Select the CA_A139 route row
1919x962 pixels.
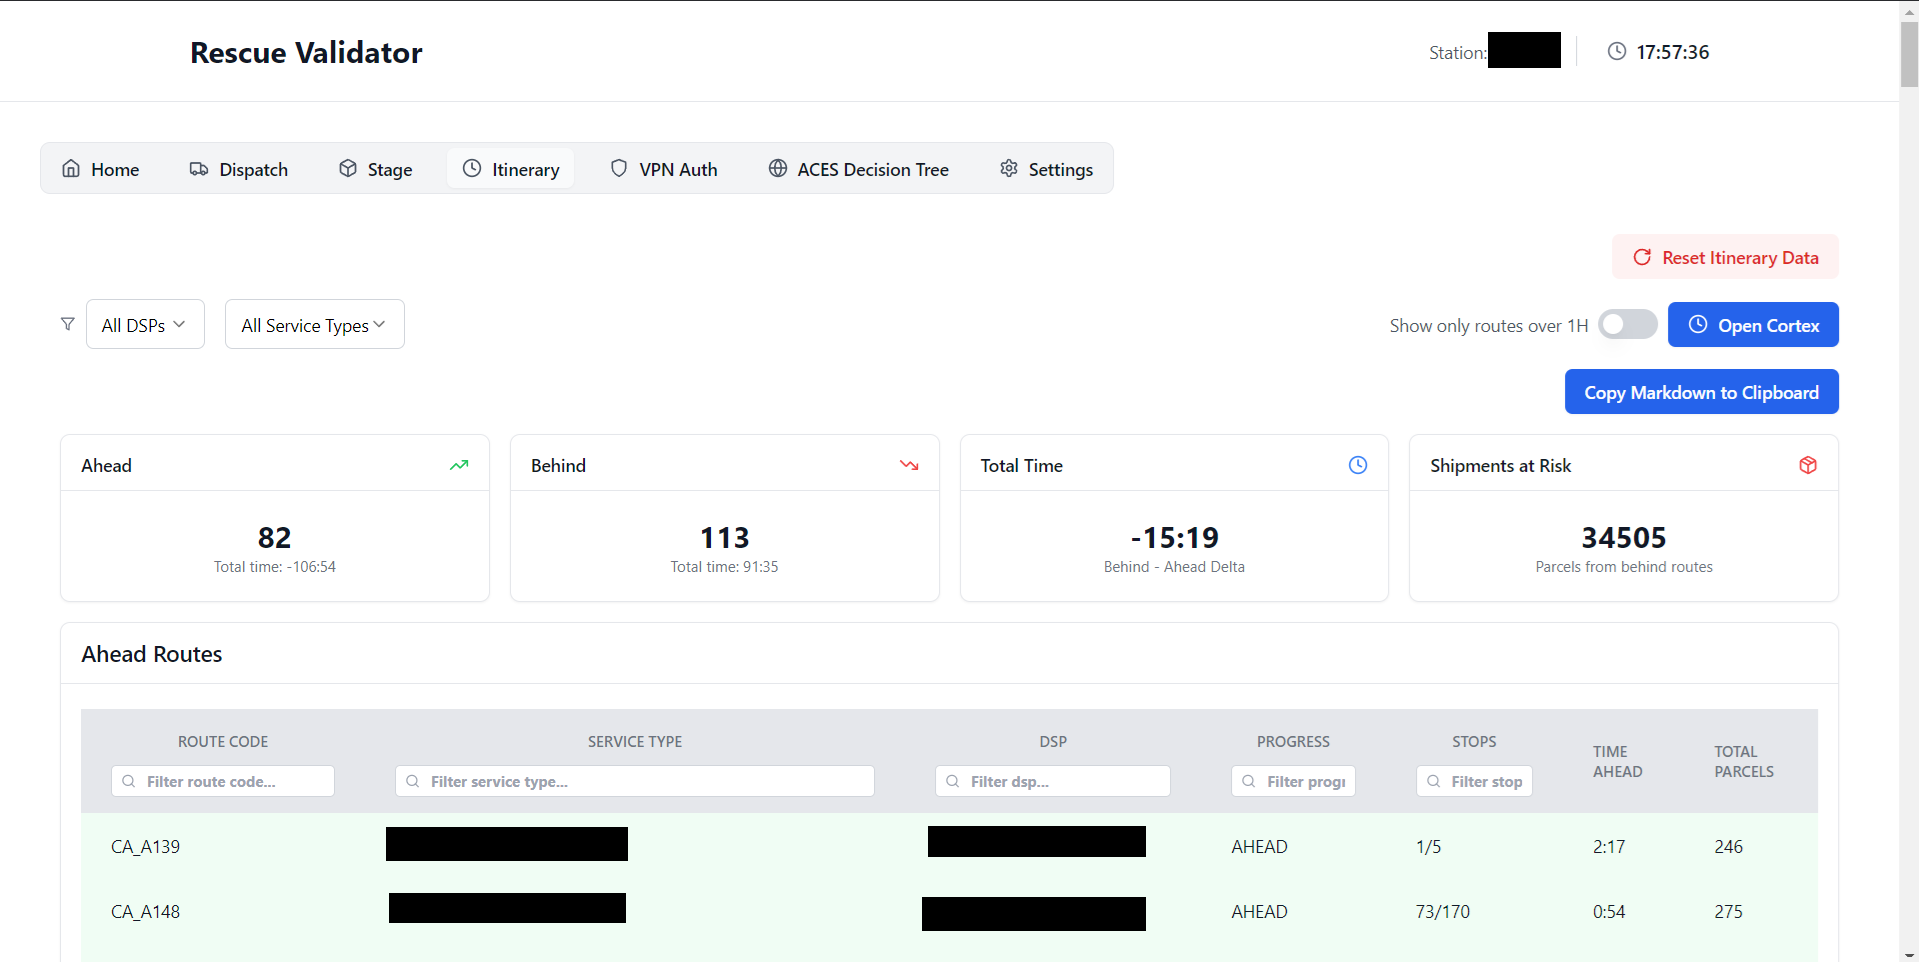pyautogui.click(x=146, y=847)
